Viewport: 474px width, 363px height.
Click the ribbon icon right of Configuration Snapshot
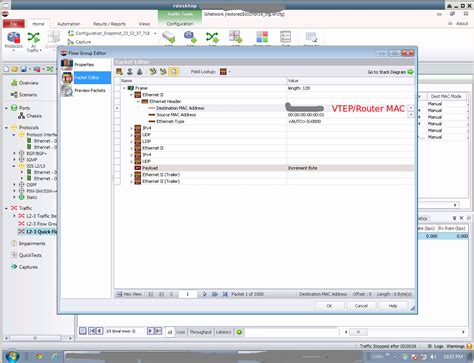(169, 37)
